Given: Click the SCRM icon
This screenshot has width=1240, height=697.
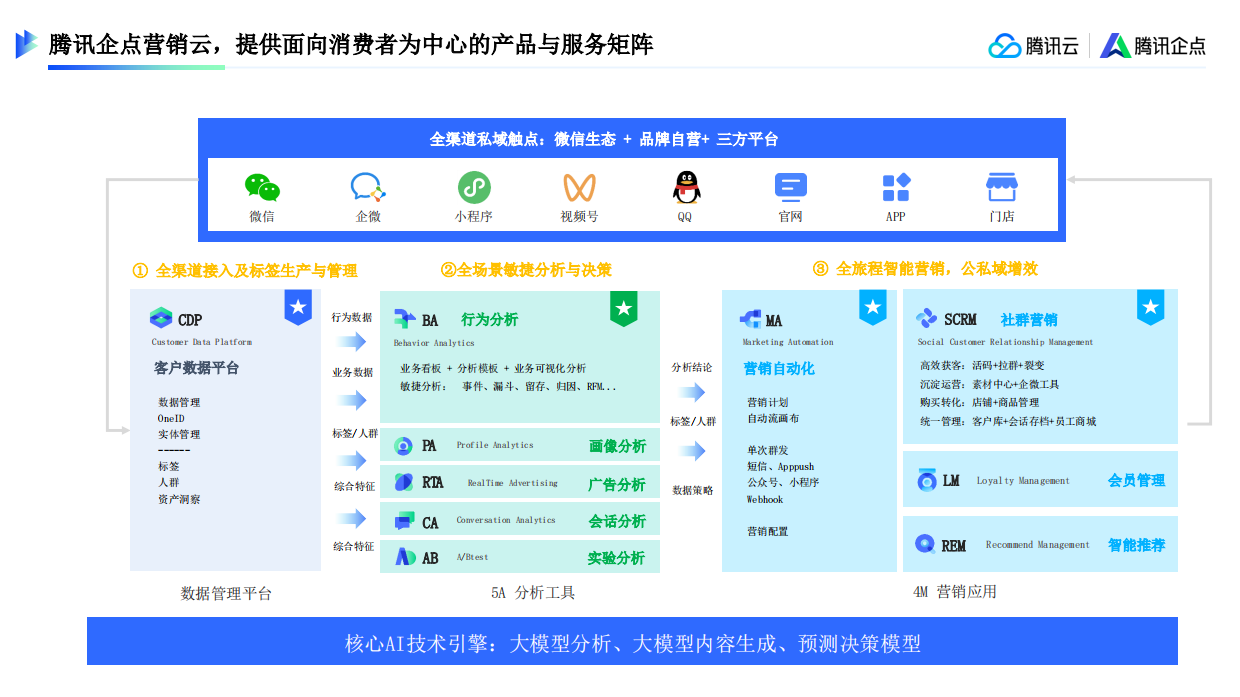Looking at the screenshot, I should (x=927, y=319).
